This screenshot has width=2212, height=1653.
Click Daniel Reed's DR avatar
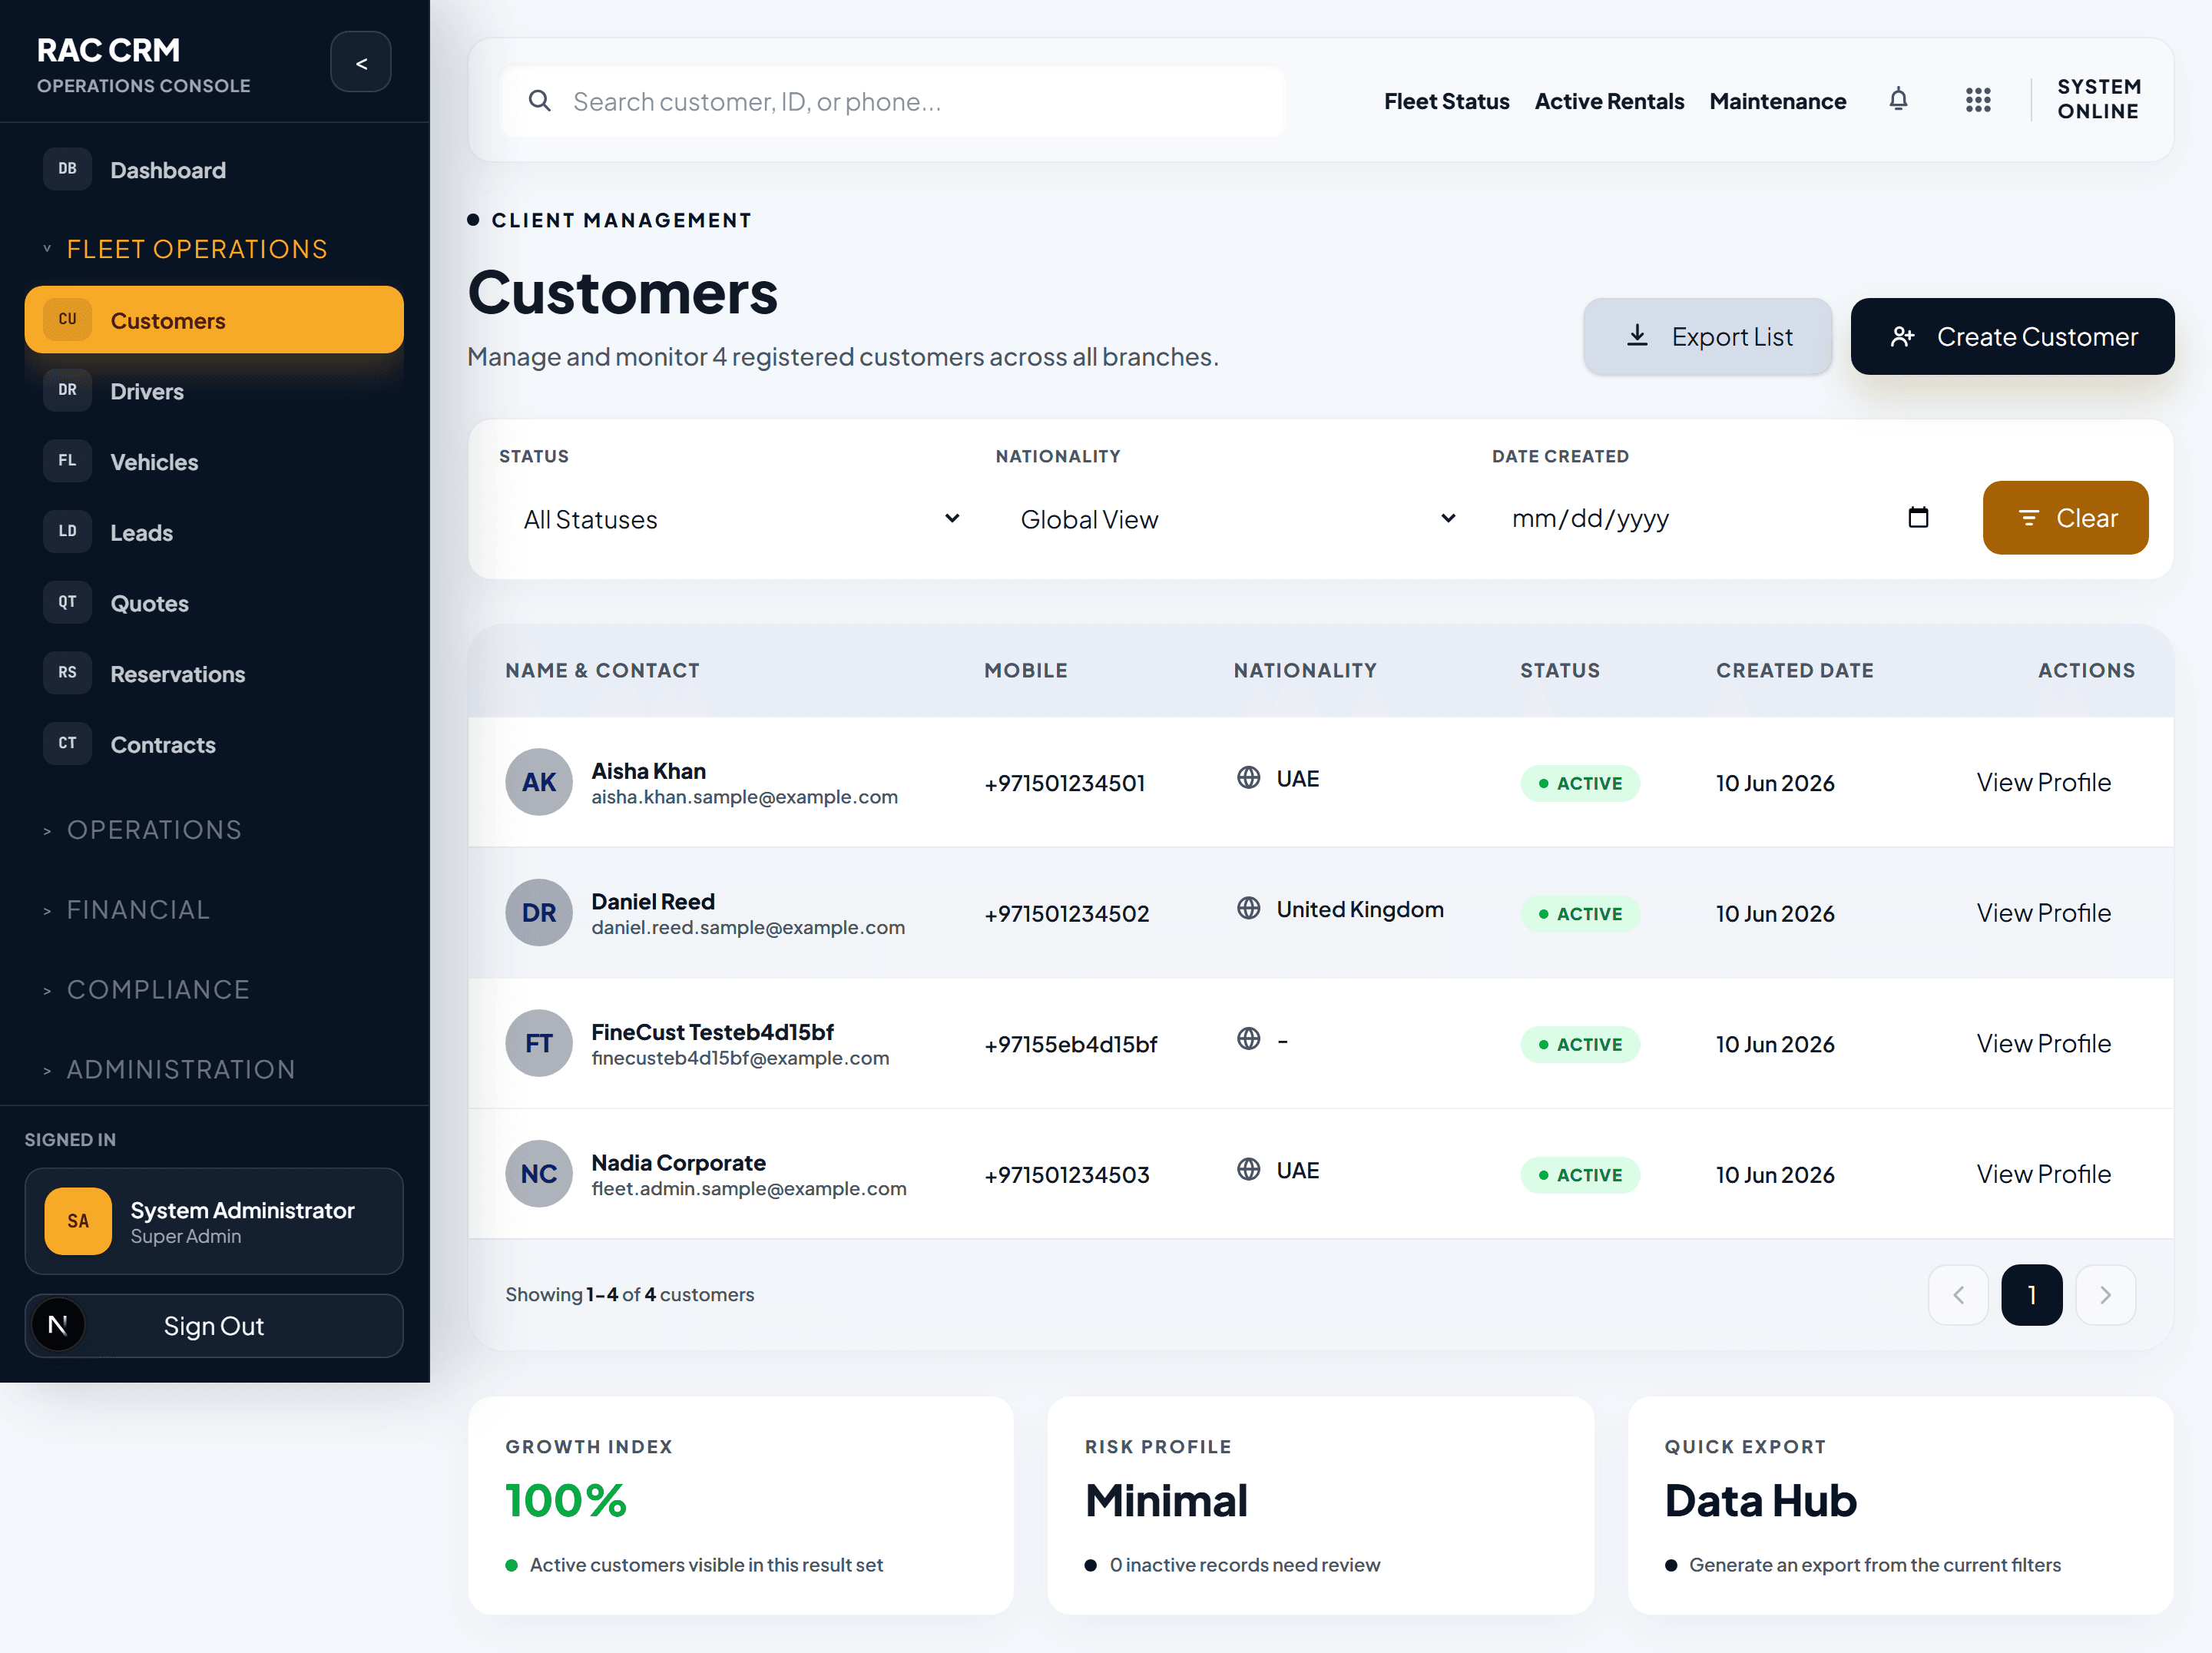[x=539, y=913]
